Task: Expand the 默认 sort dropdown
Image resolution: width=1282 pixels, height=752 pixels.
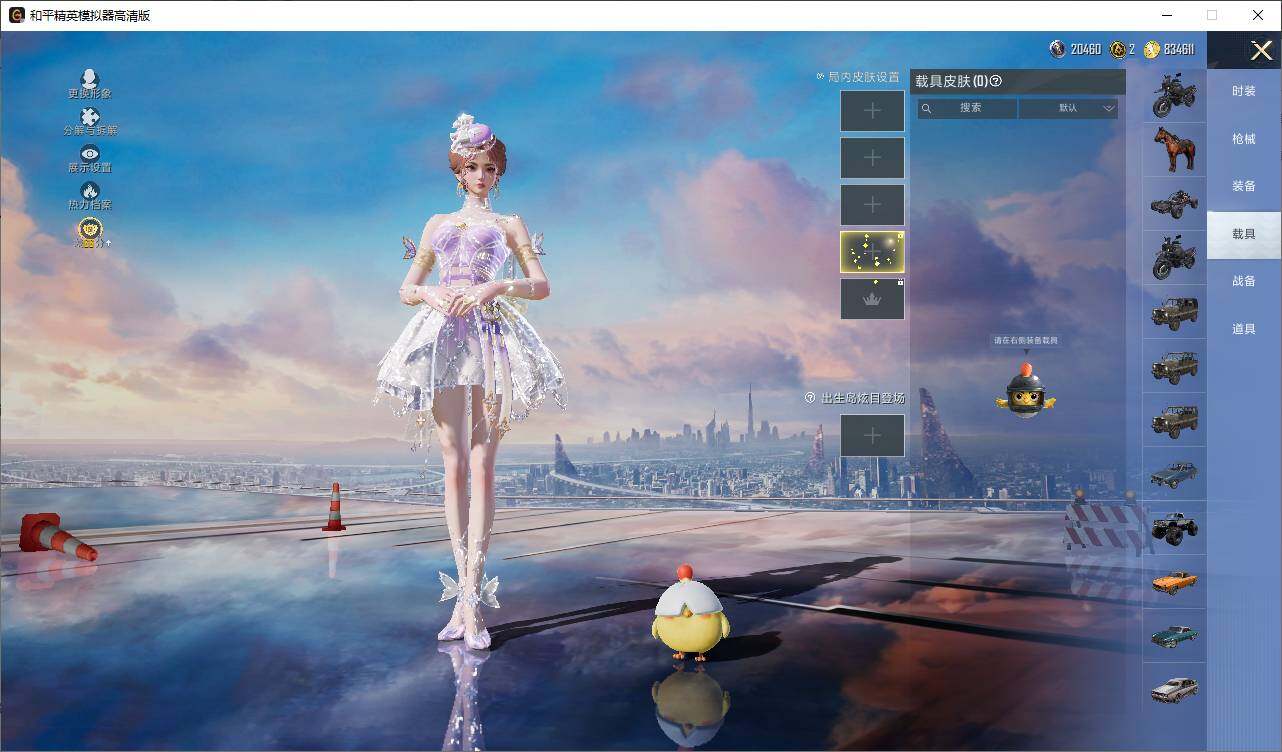Action: (1068, 108)
